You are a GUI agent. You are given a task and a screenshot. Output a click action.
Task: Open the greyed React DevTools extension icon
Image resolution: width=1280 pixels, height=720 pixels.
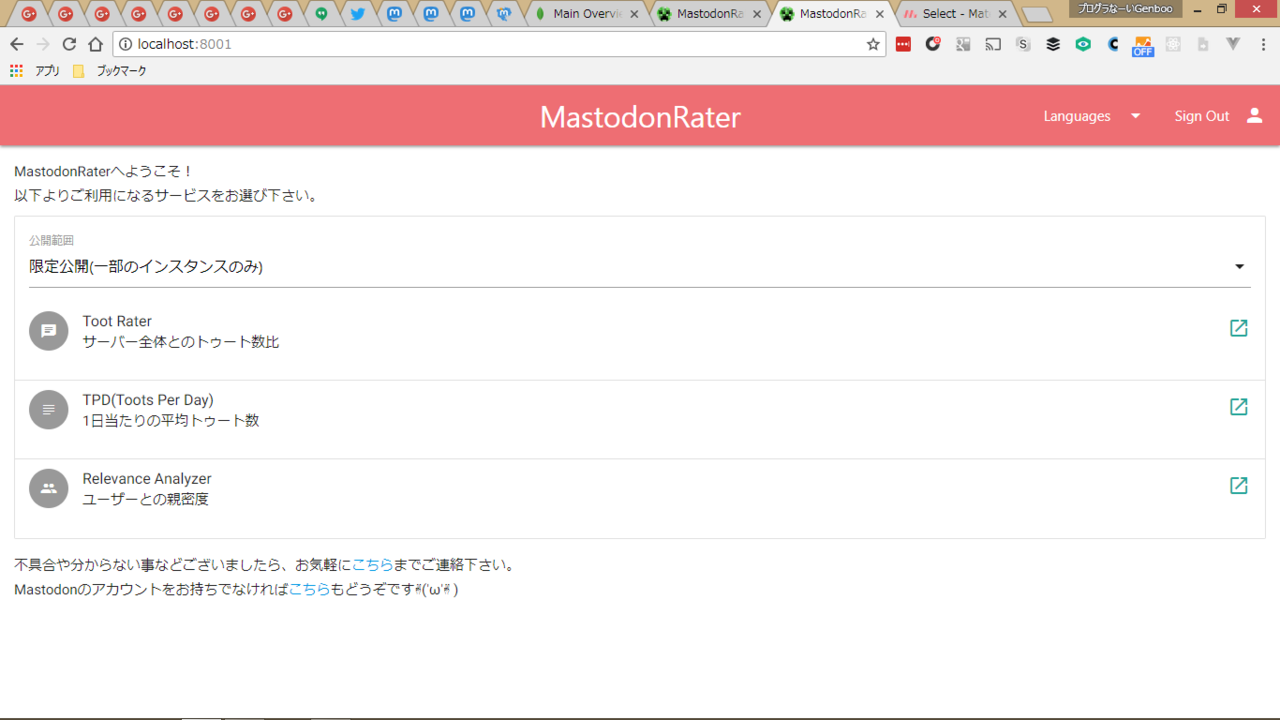[x=1173, y=44]
